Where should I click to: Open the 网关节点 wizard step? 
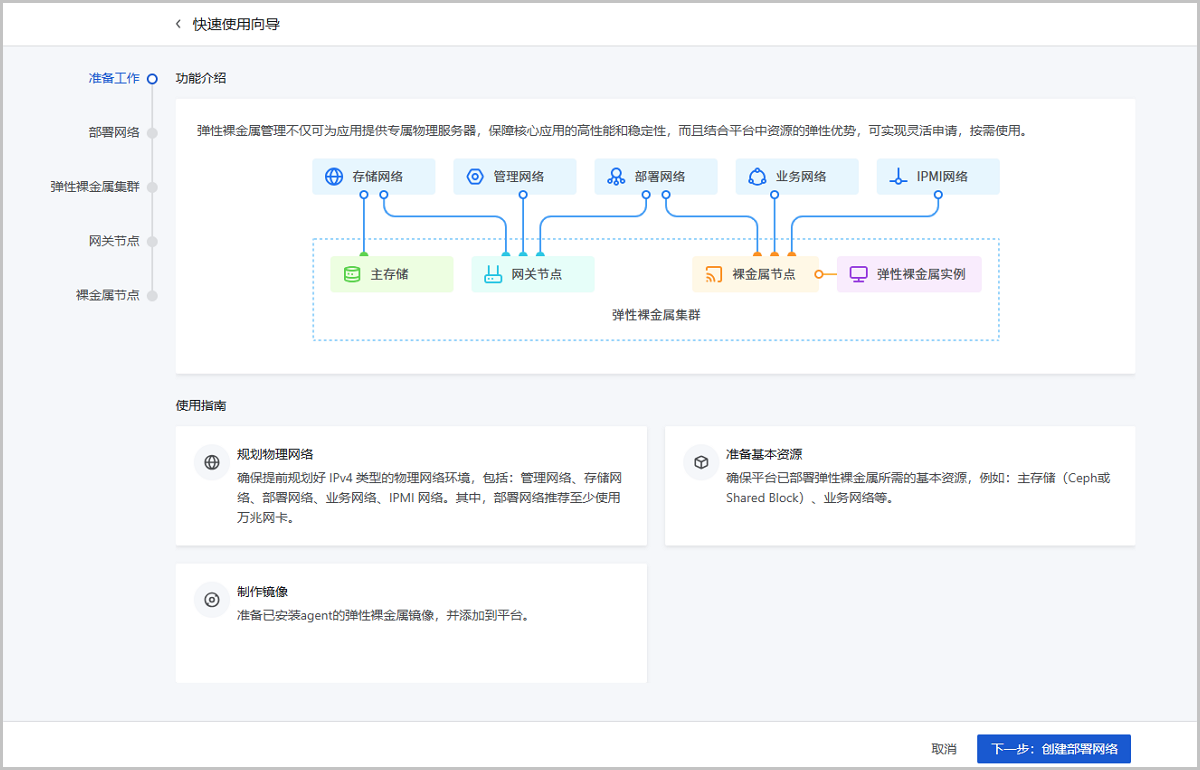click(x=114, y=241)
